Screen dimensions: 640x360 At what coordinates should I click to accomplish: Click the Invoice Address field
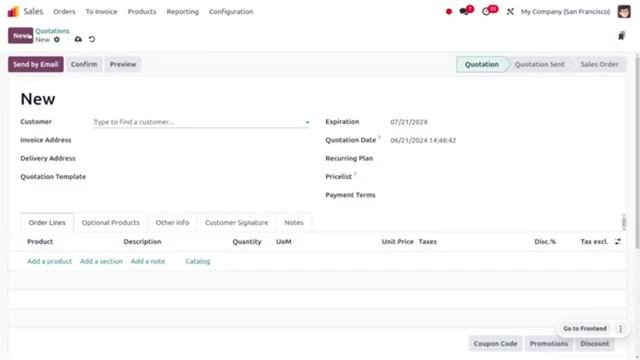pyautogui.click(x=201, y=140)
